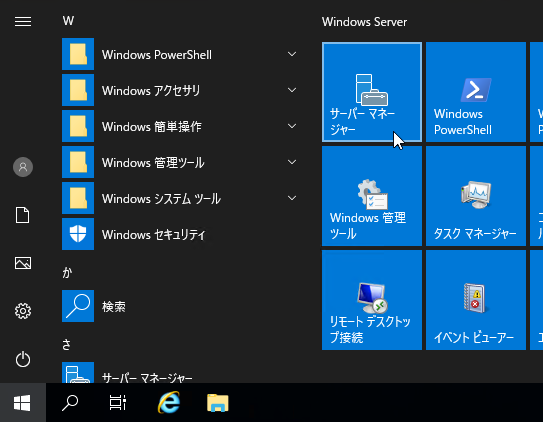Select '検索' label in app list
This screenshot has width=543, height=422.
coord(114,306)
